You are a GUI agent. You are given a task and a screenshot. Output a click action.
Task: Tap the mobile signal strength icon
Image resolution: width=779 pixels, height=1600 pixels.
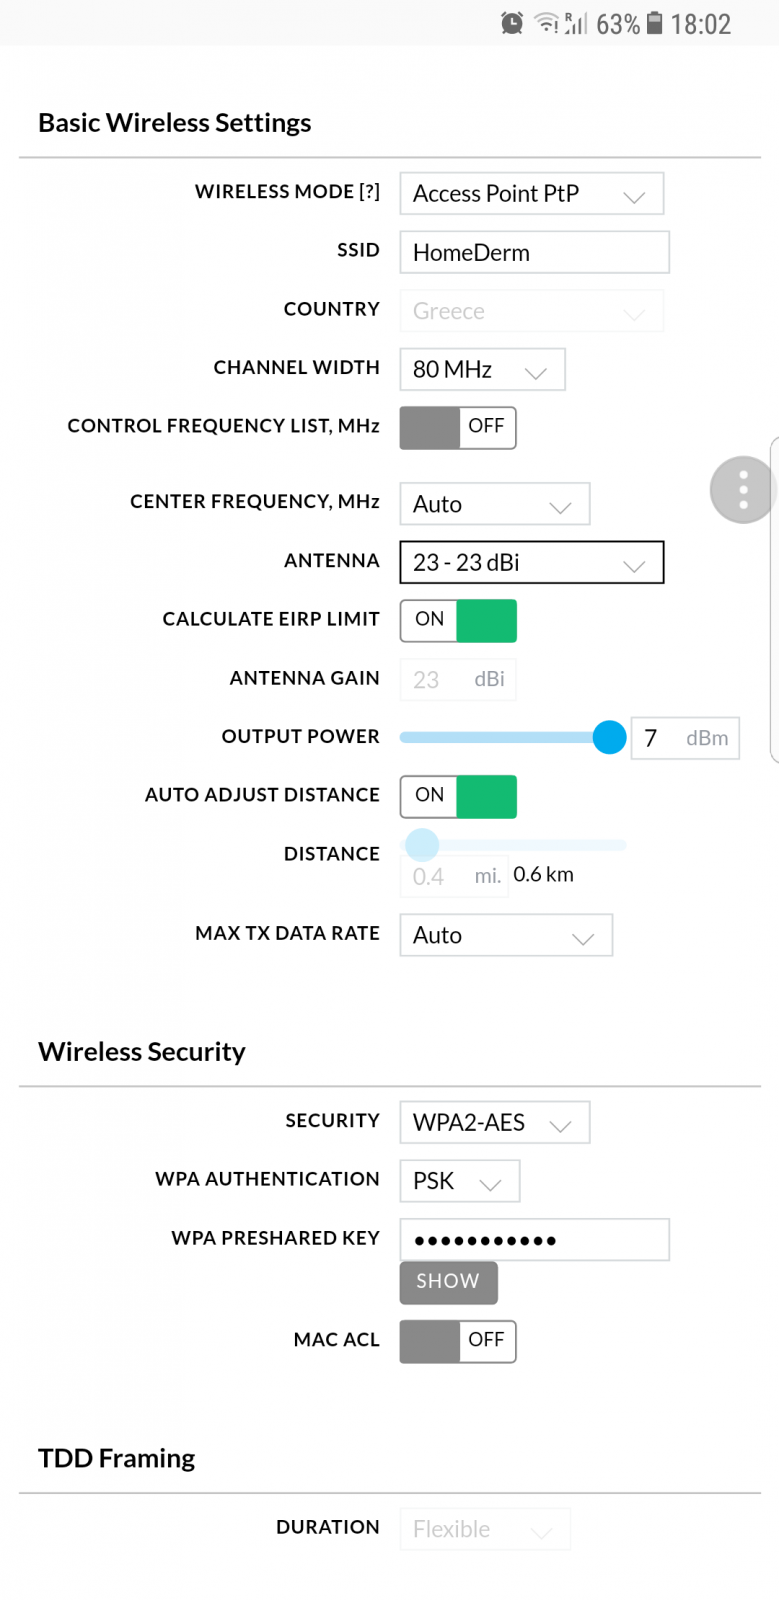pos(576,23)
